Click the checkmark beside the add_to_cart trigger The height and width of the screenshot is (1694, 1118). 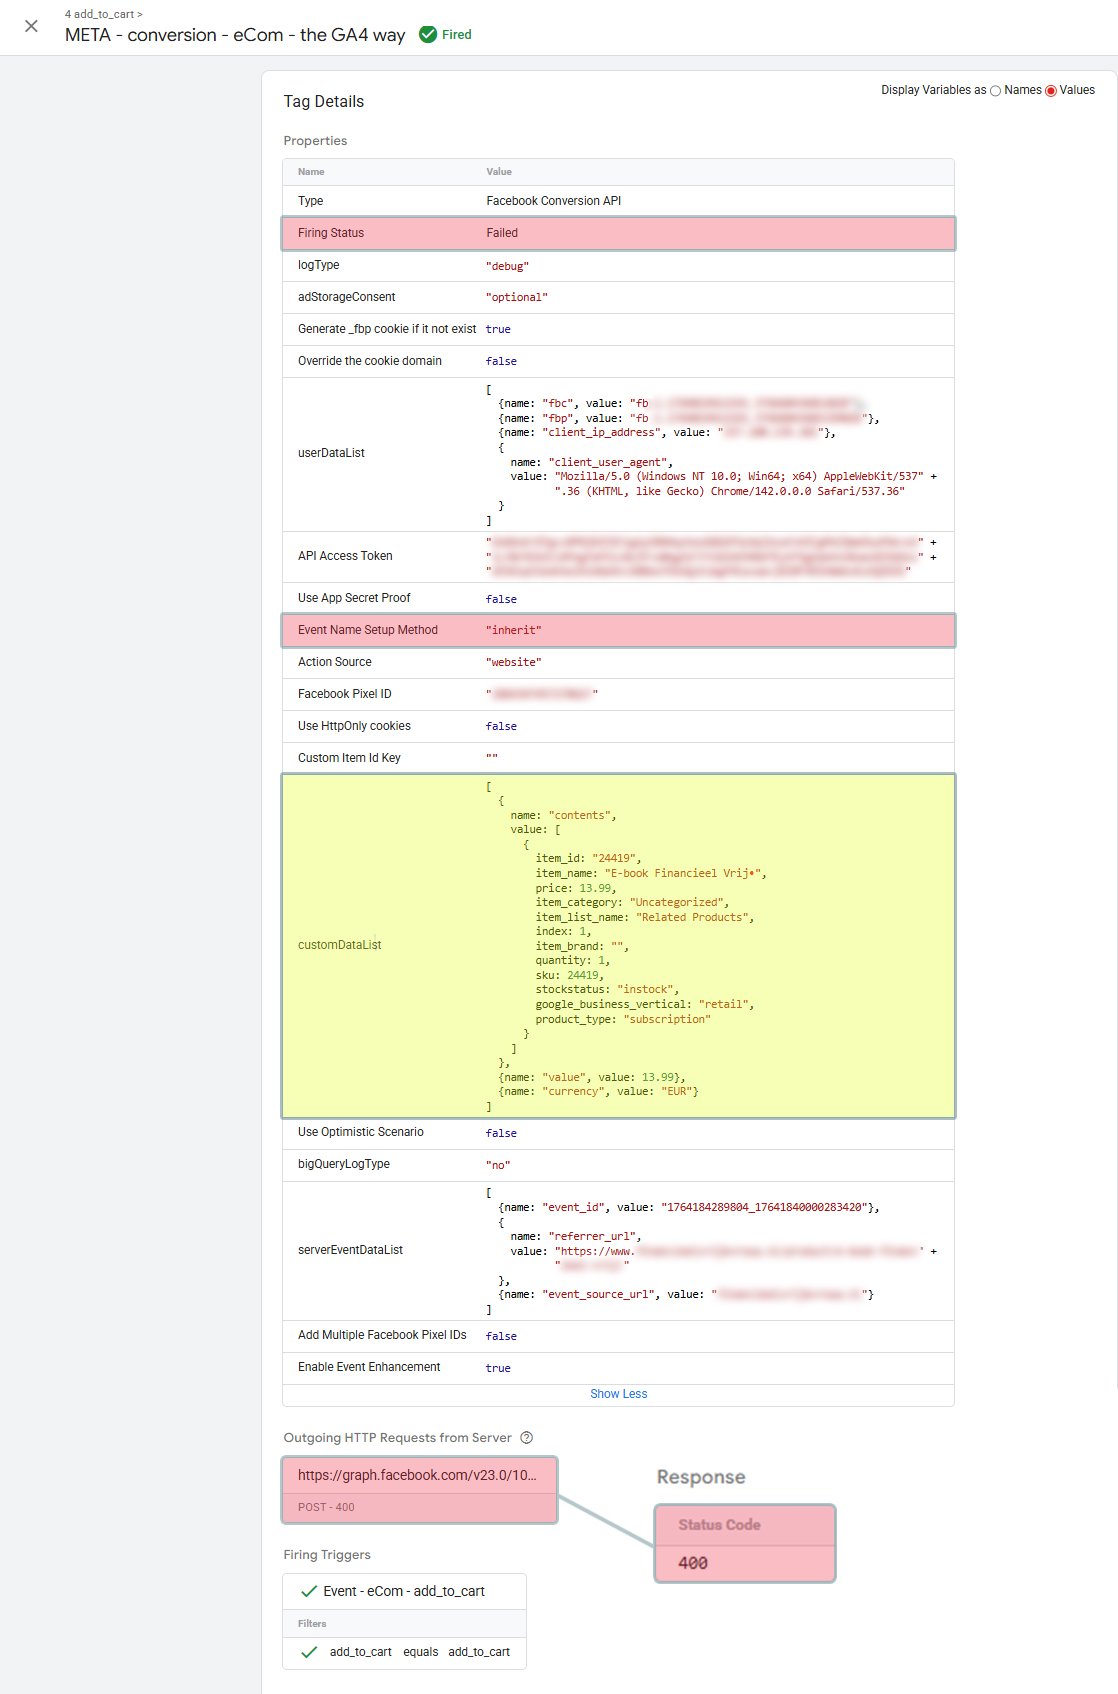click(x=308, y=1591)
